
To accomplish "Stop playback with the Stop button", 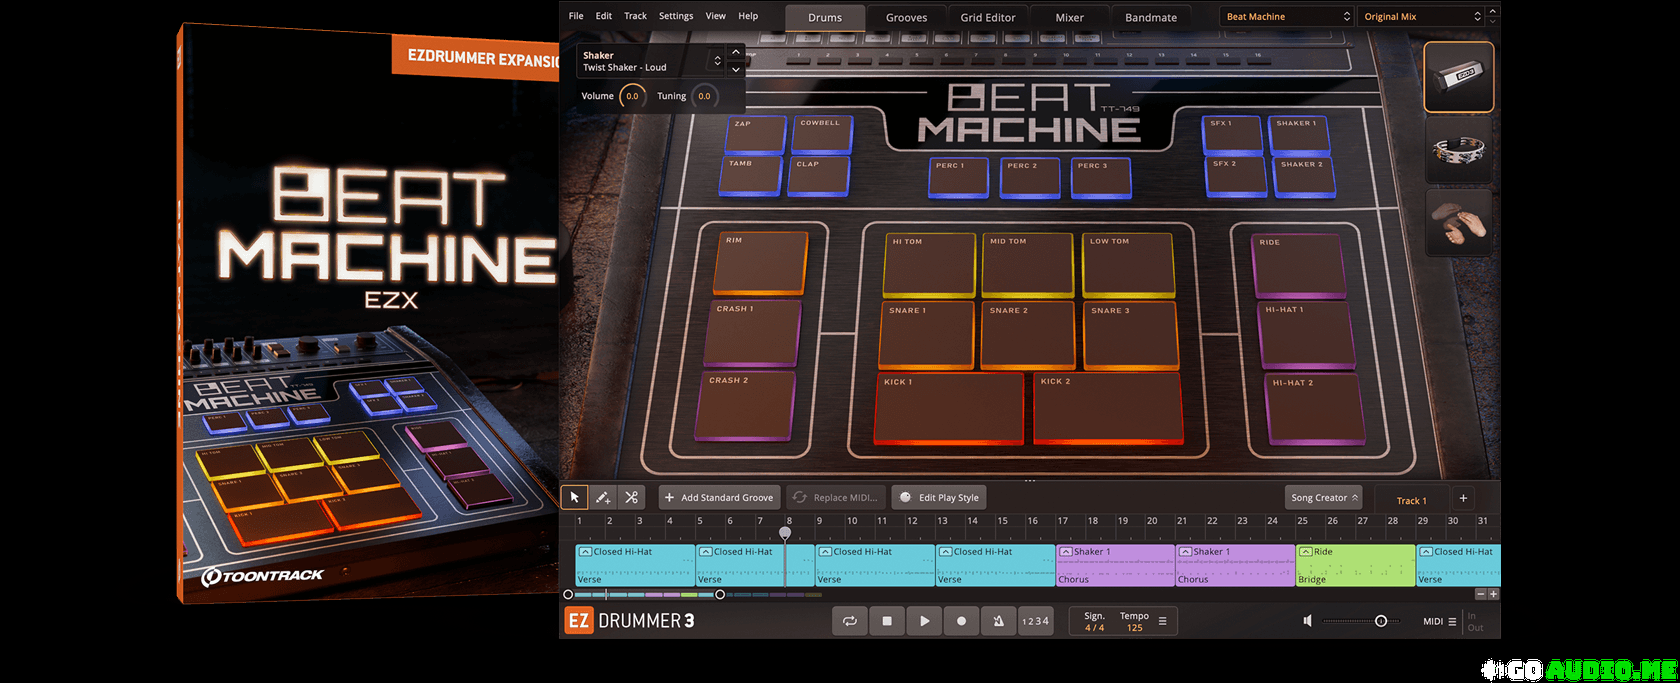I will pyautogui.click(x=887, y=621).
